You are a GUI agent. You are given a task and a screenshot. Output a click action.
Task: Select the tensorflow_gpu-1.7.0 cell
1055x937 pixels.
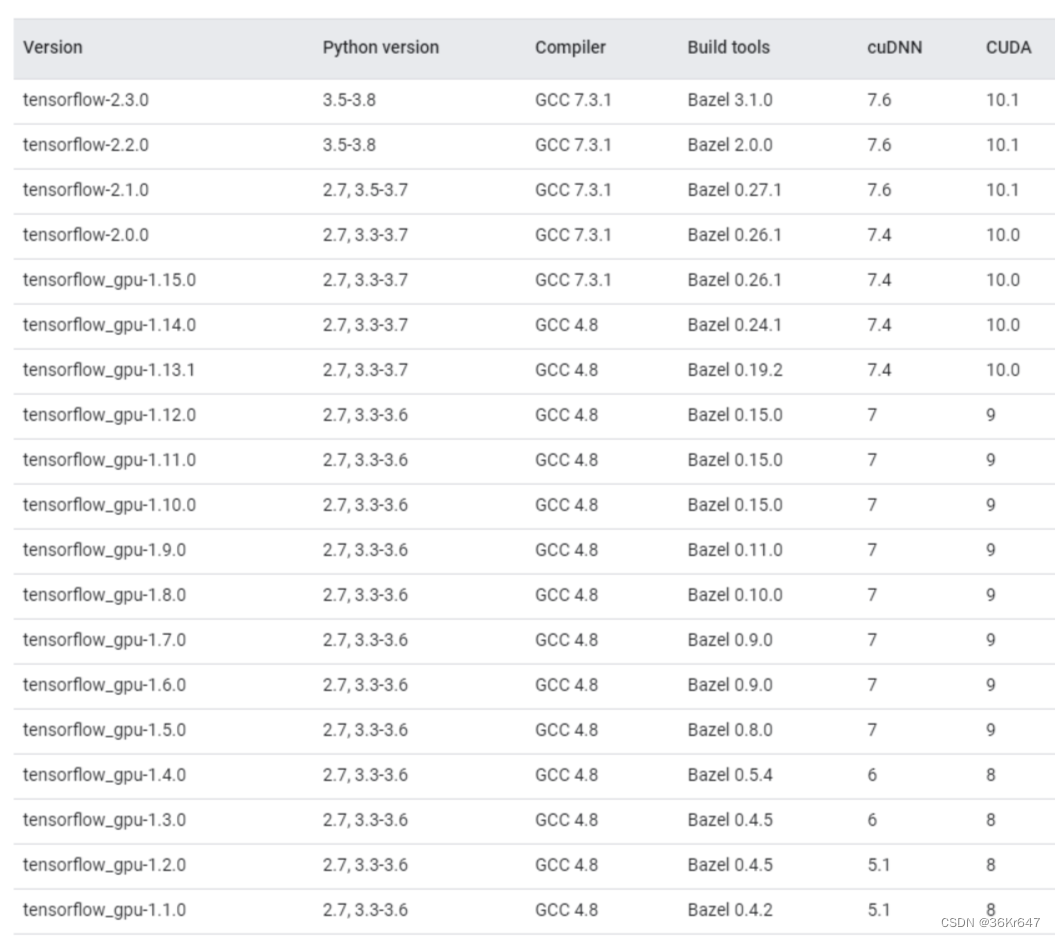(104, 641)
